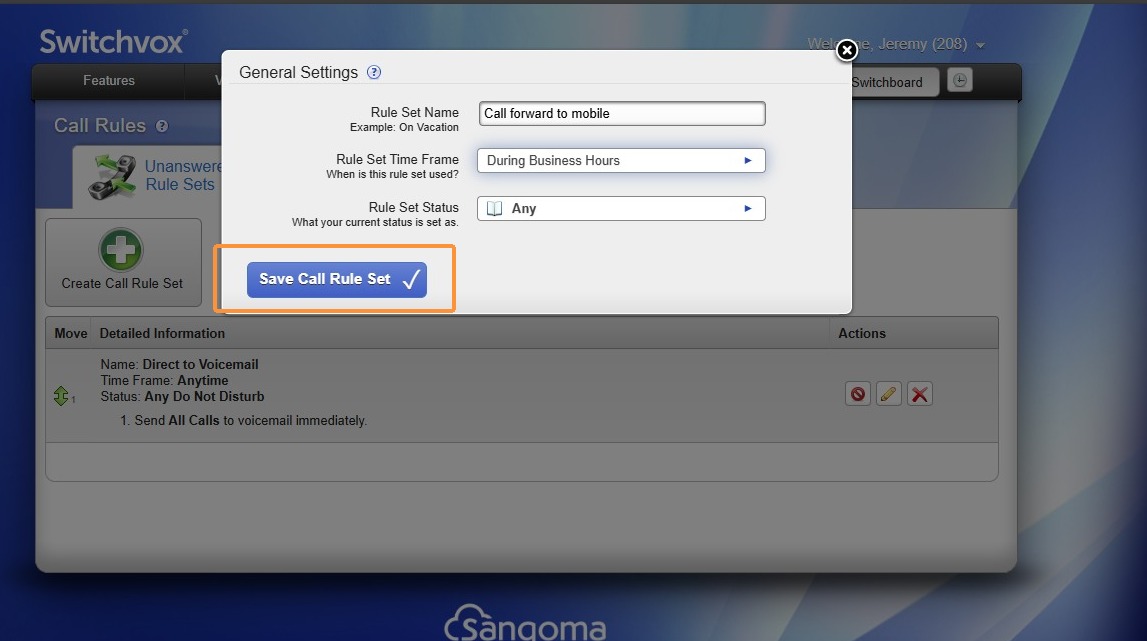Open the Features menu in navigation bar
Screen dimensions: 1147x641
coord(108,80)
